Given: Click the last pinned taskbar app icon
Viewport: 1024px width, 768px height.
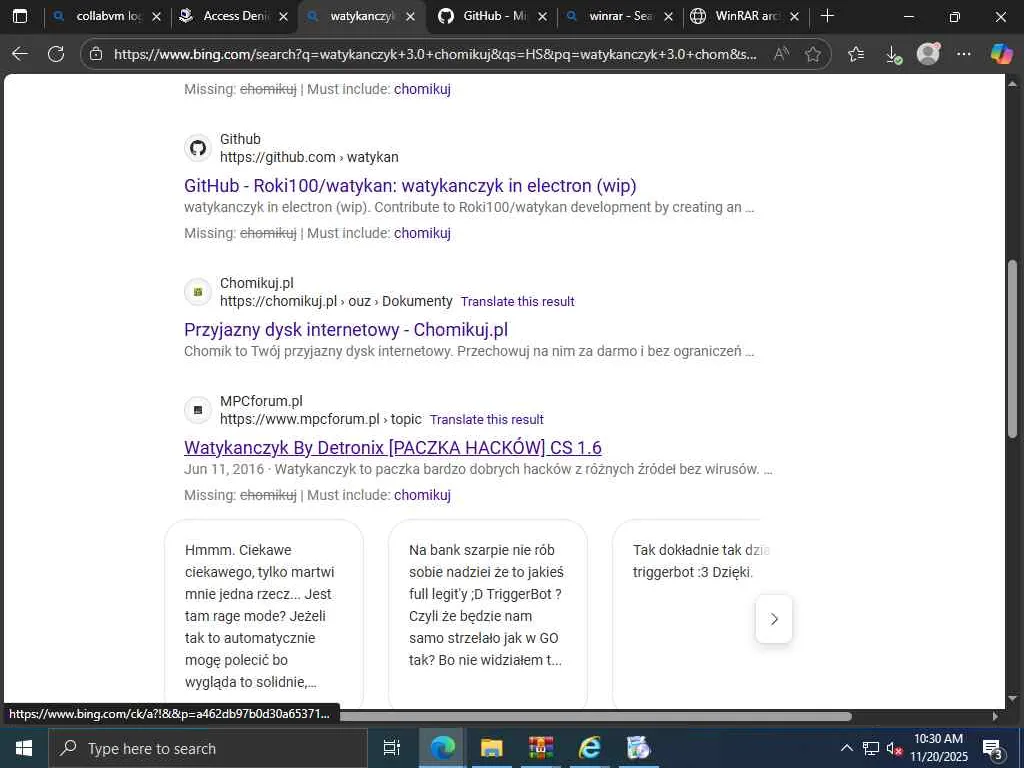Looking at the screenshot, I should click(638, 748).
